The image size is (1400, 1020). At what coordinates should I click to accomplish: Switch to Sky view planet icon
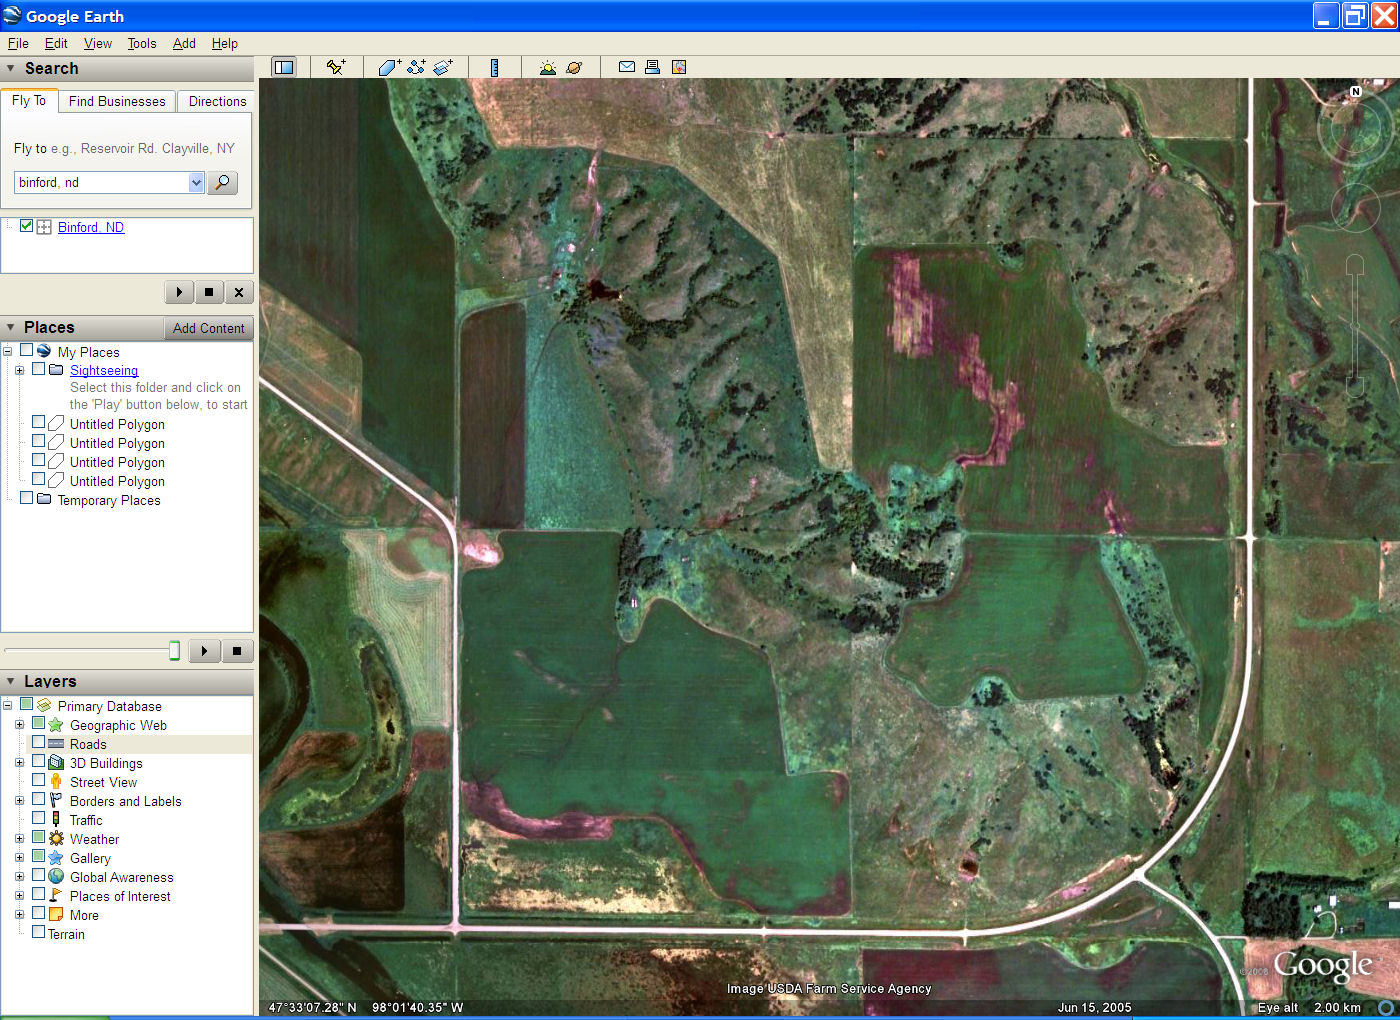click(x=574, y=67)
